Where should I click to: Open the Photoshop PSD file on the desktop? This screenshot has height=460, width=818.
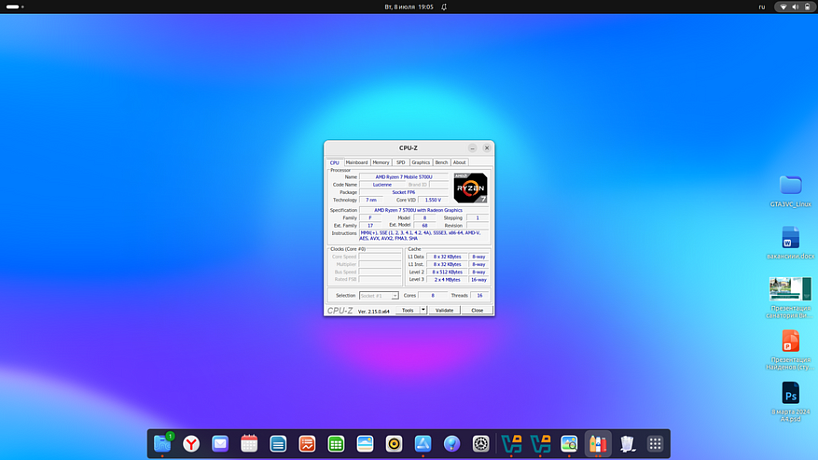click(x=790, y=393)
